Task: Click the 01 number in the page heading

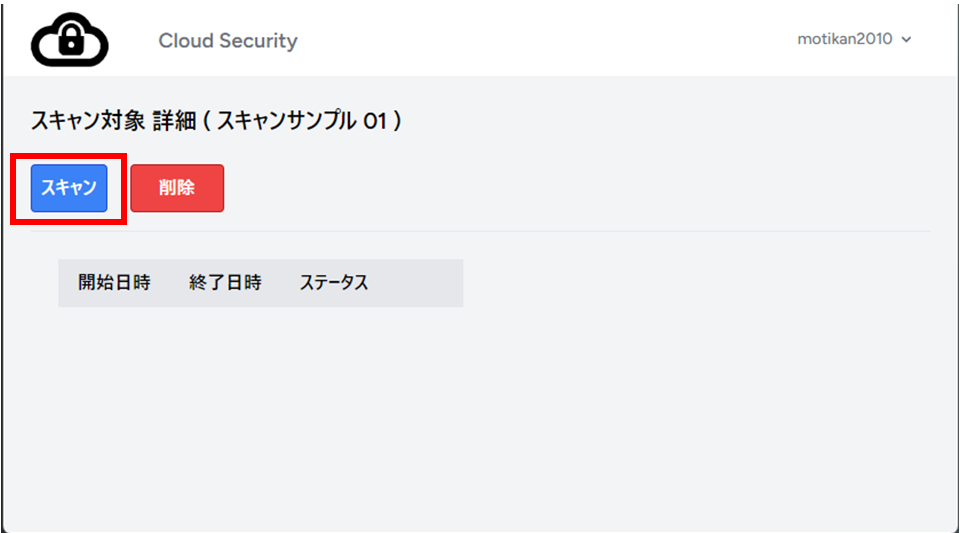Action: [x=374, y=121]
